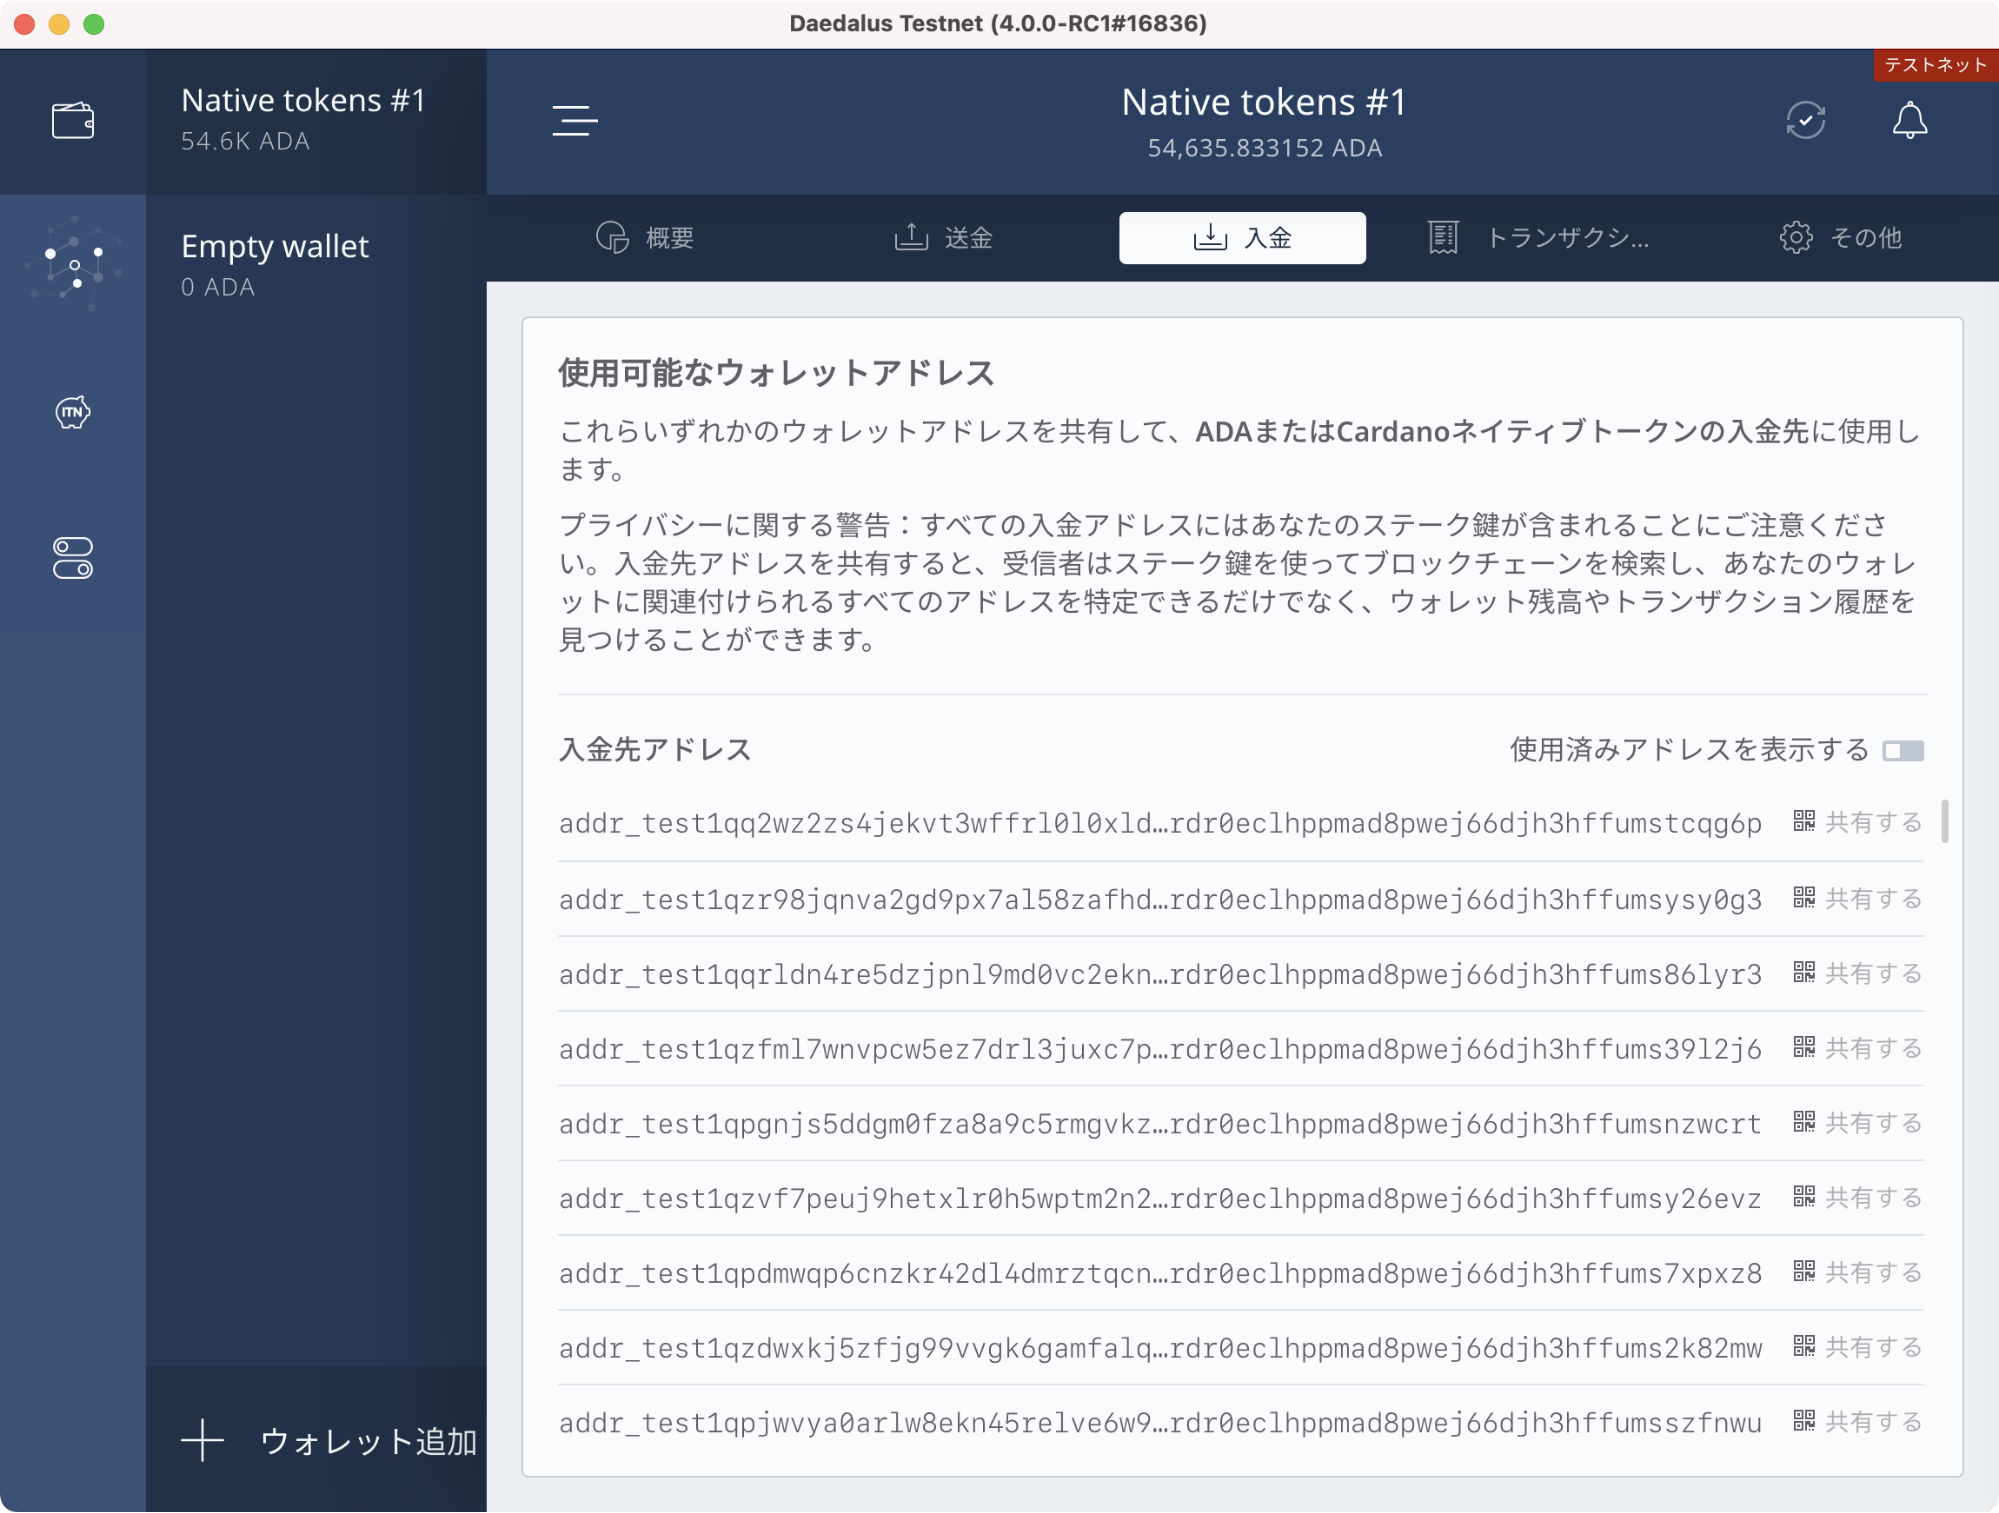Click macOS yellow minimize window button
This screenshot has height=1513, width=1999.
click(x=59, y=24)
